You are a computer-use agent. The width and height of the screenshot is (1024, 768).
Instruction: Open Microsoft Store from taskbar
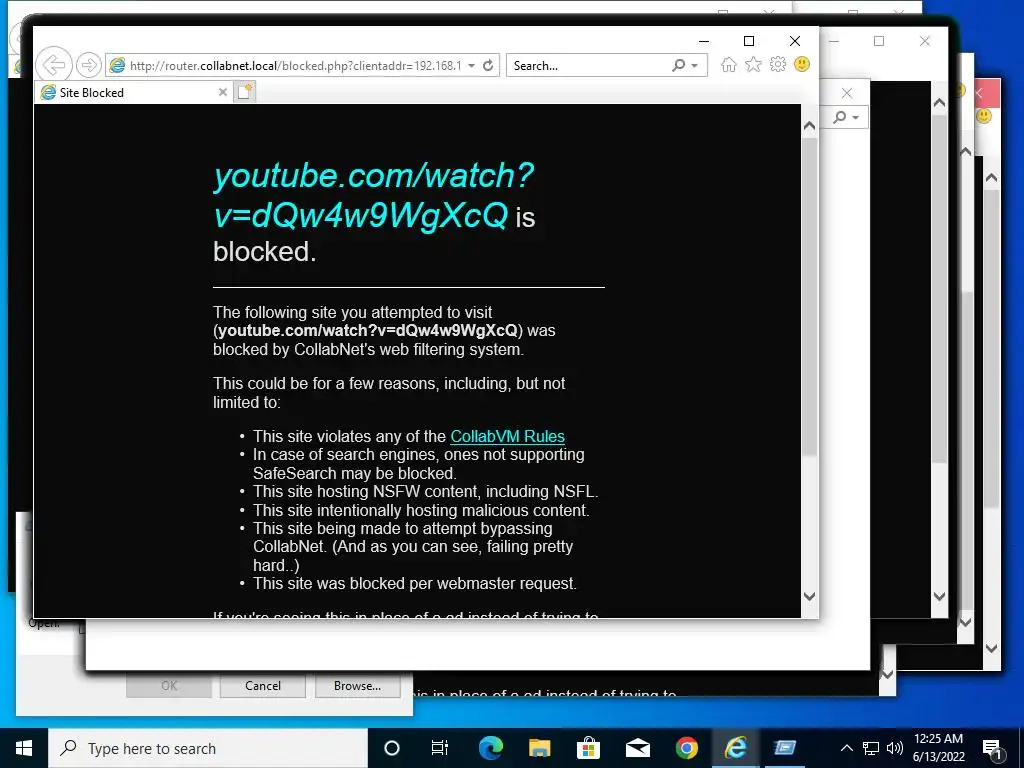588,748
